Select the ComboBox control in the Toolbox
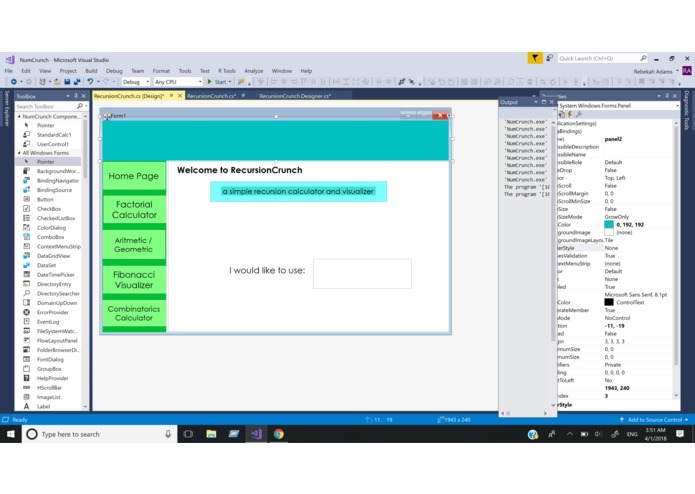This screenshot has height=494, width=695. click(x=49, y=237)
